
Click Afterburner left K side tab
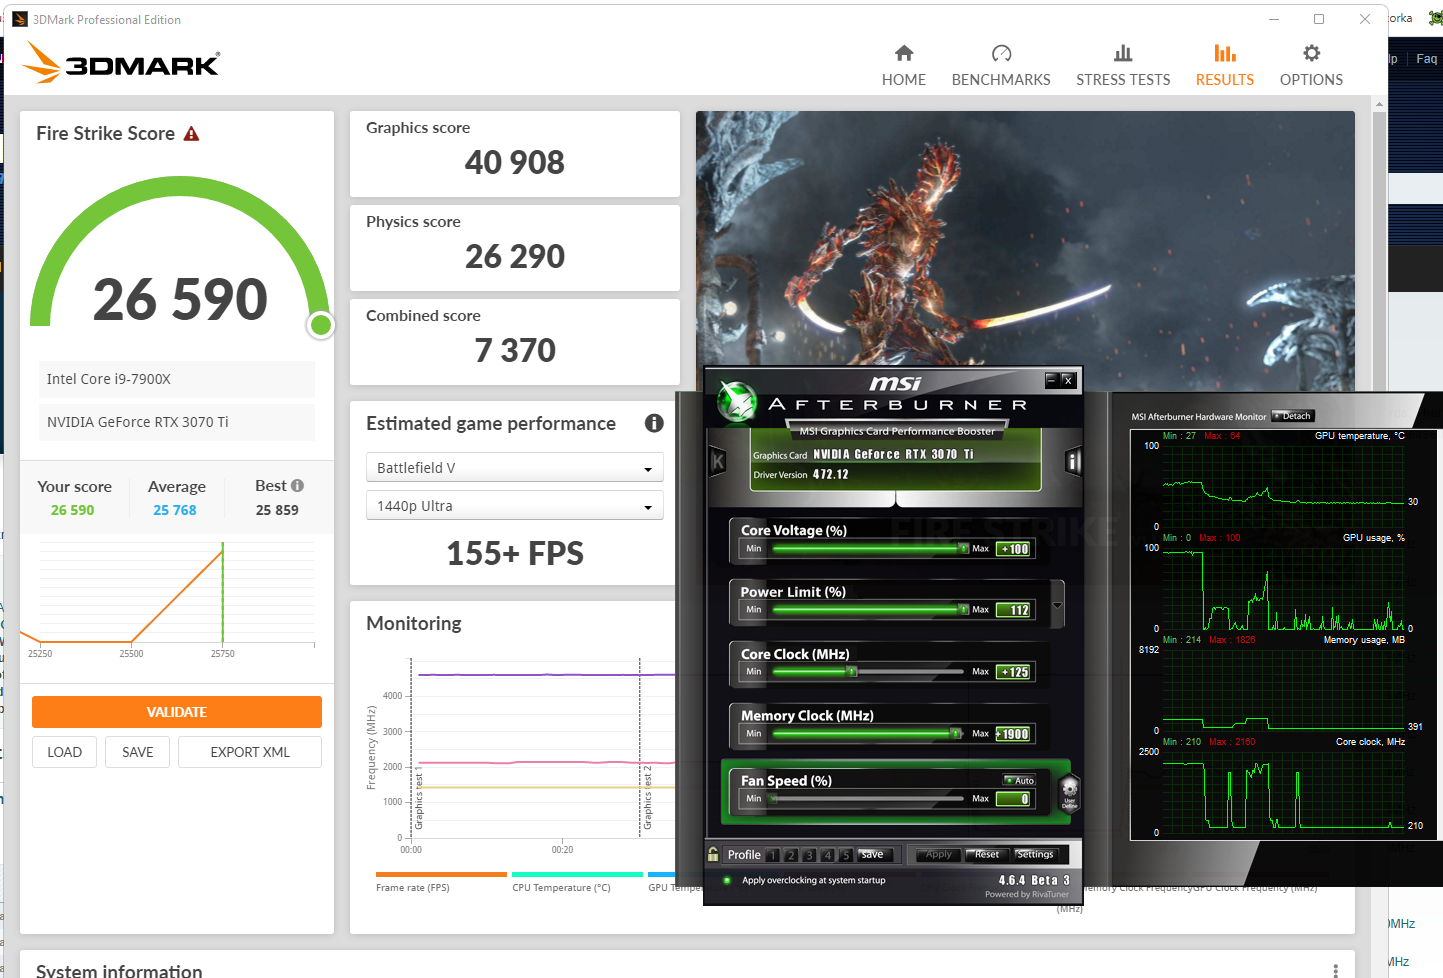(x=717, y=461)
